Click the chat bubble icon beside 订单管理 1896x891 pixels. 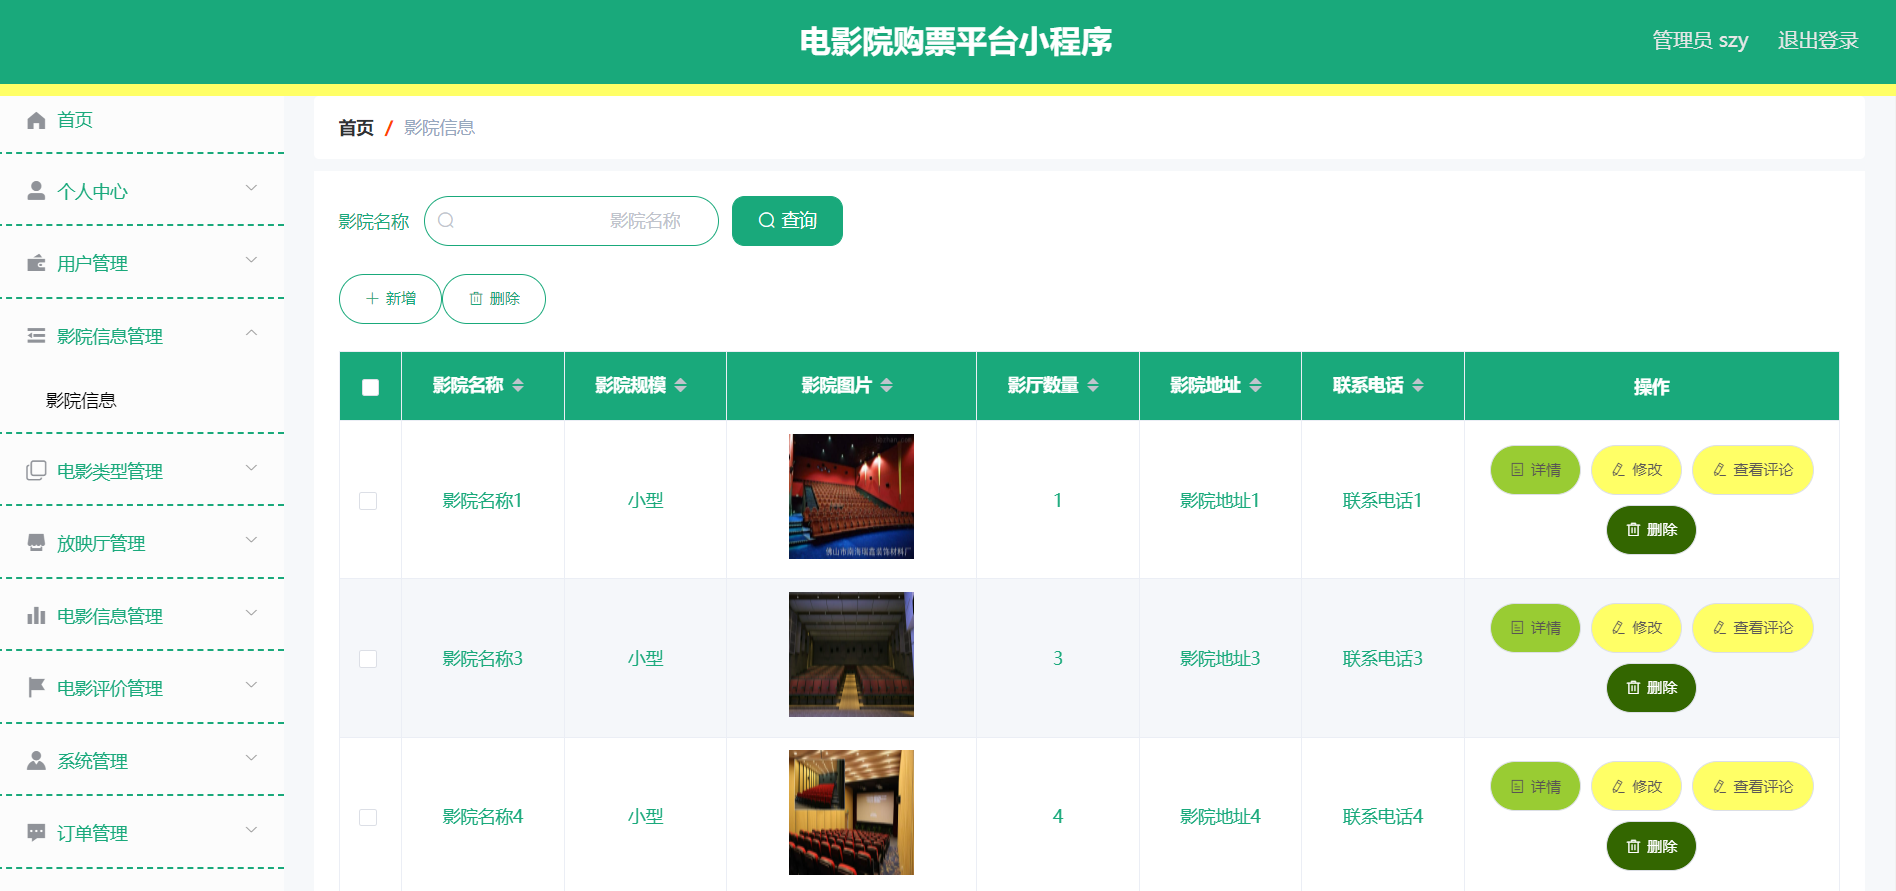click(36, 833)
